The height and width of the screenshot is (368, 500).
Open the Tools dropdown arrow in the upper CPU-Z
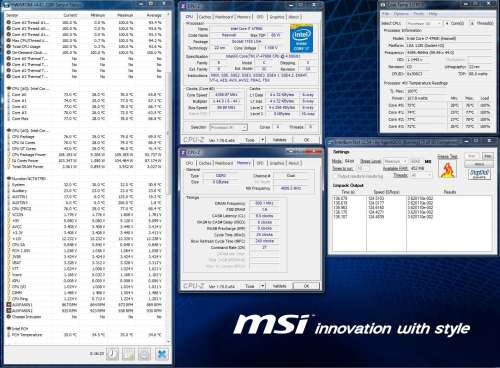[263, 140]
